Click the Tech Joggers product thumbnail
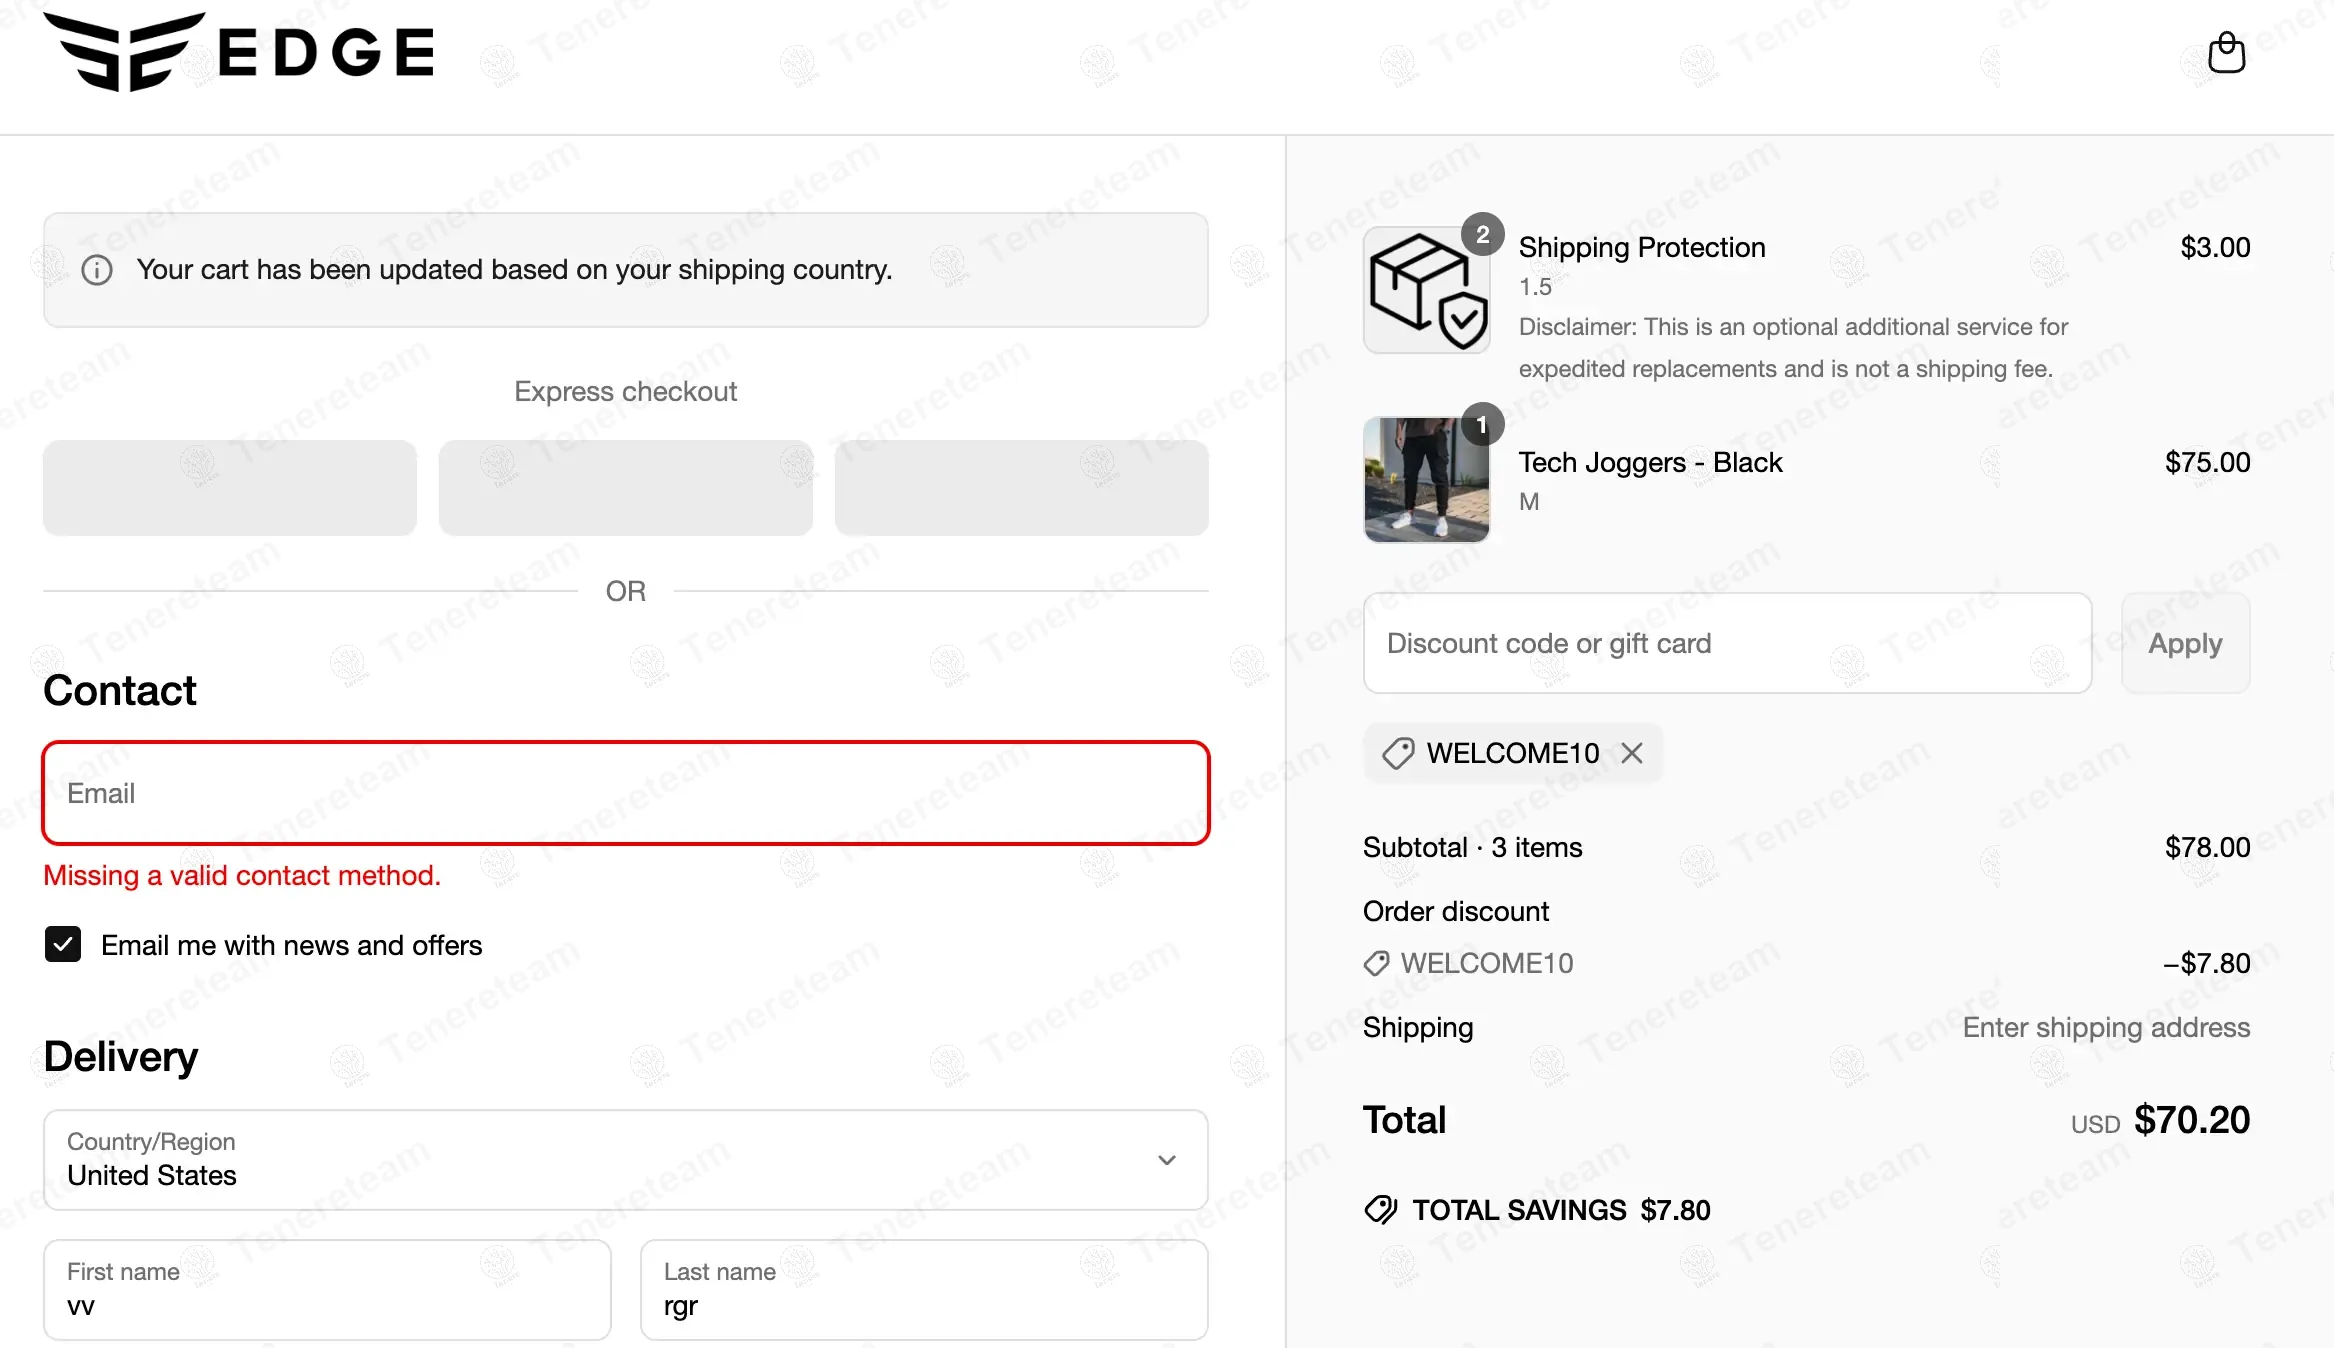 [x=1426, y=480]
